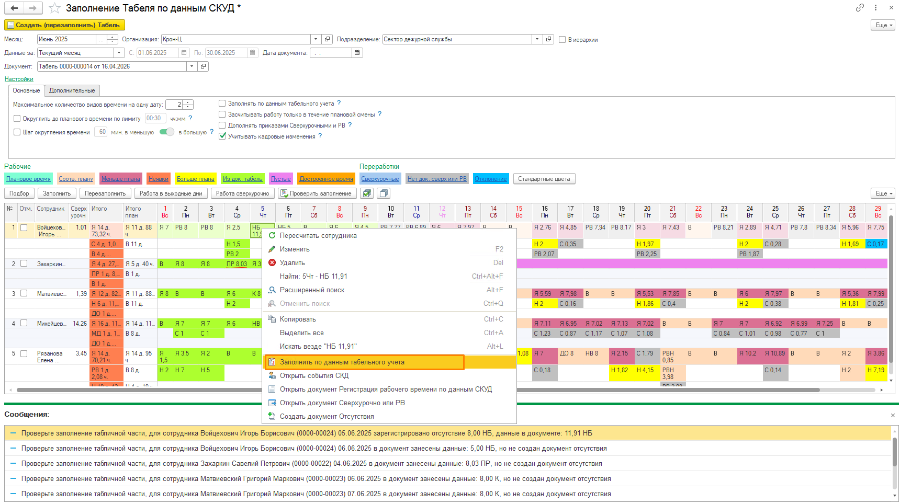The image size is (900, 504).
Task: Open Регистрация рабочего времени по данным СКУД document
Action: [389, 389]
